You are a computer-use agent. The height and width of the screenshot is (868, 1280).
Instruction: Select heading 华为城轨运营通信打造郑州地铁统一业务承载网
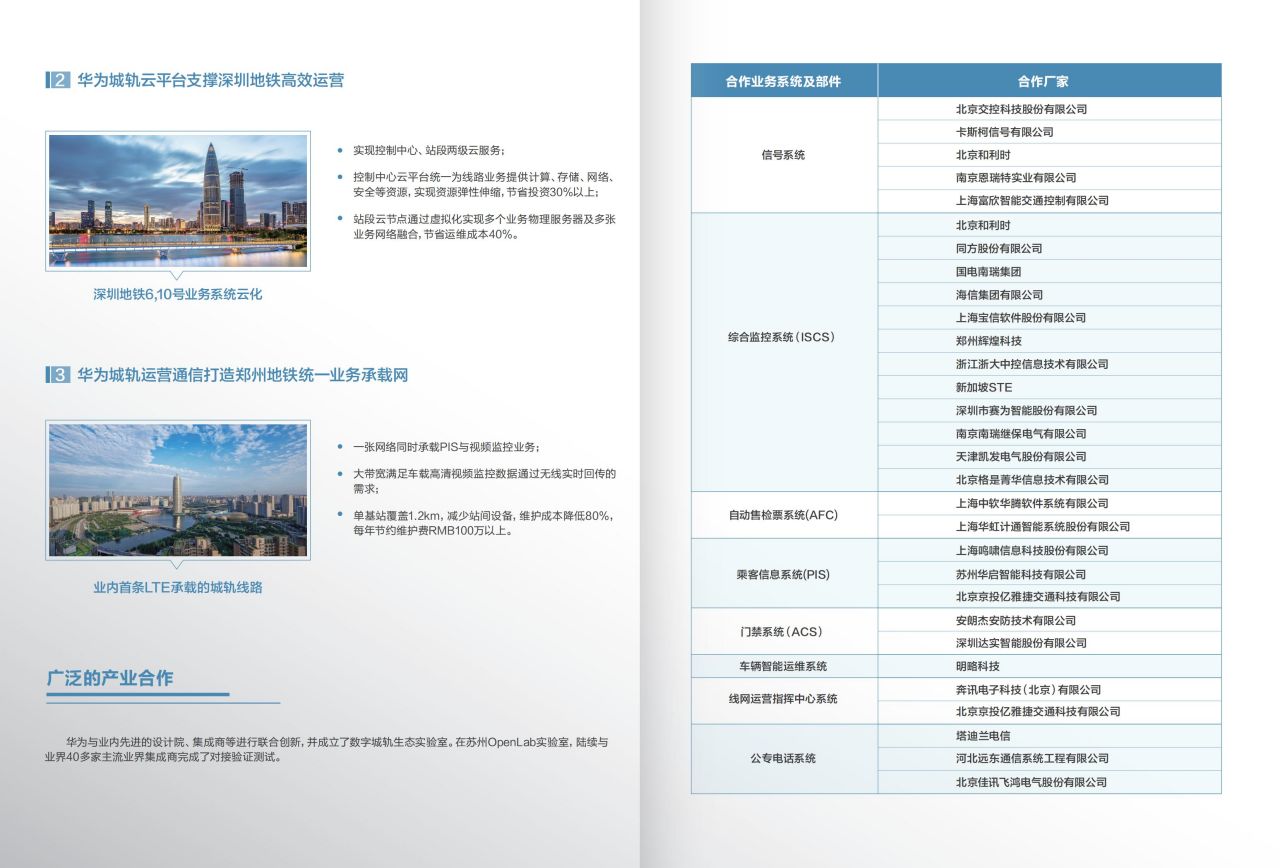pos(243,375)
